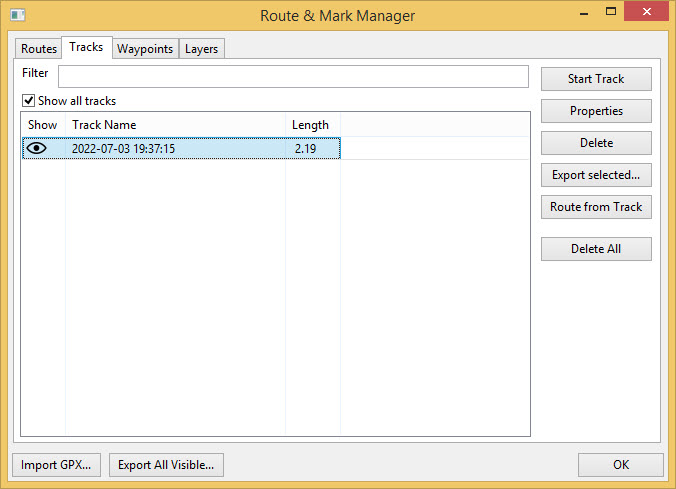676x489 pixels.
Task: Open track Properties
Action: click(x=596, y=111)
